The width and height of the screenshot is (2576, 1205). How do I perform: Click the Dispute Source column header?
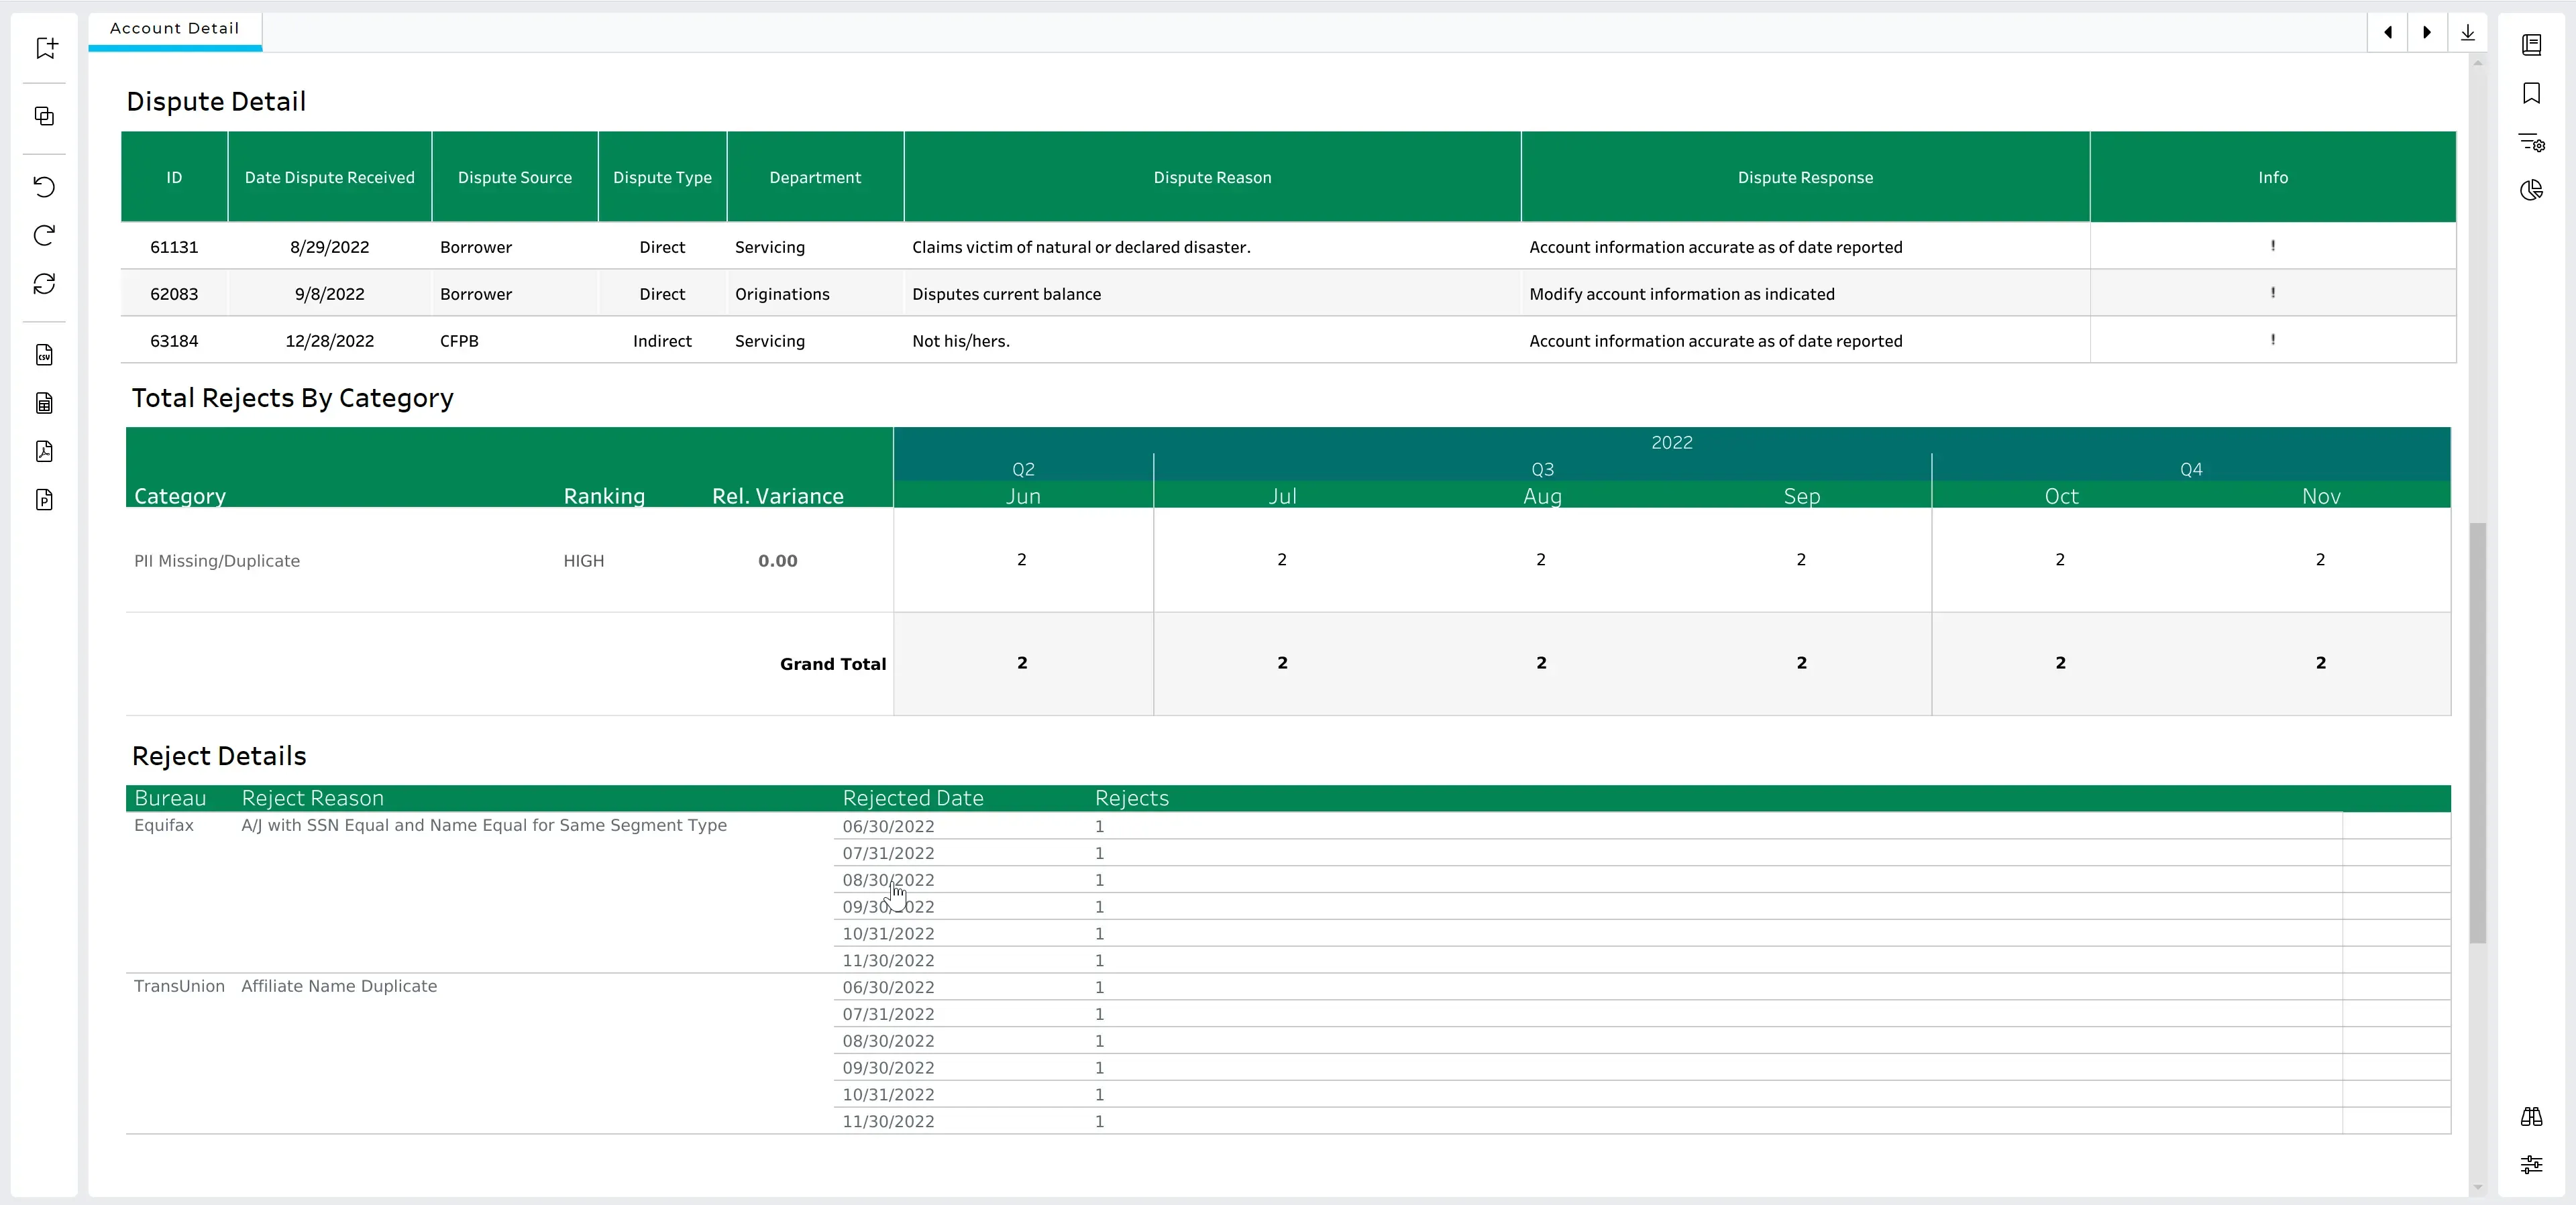tap(515, 177)
